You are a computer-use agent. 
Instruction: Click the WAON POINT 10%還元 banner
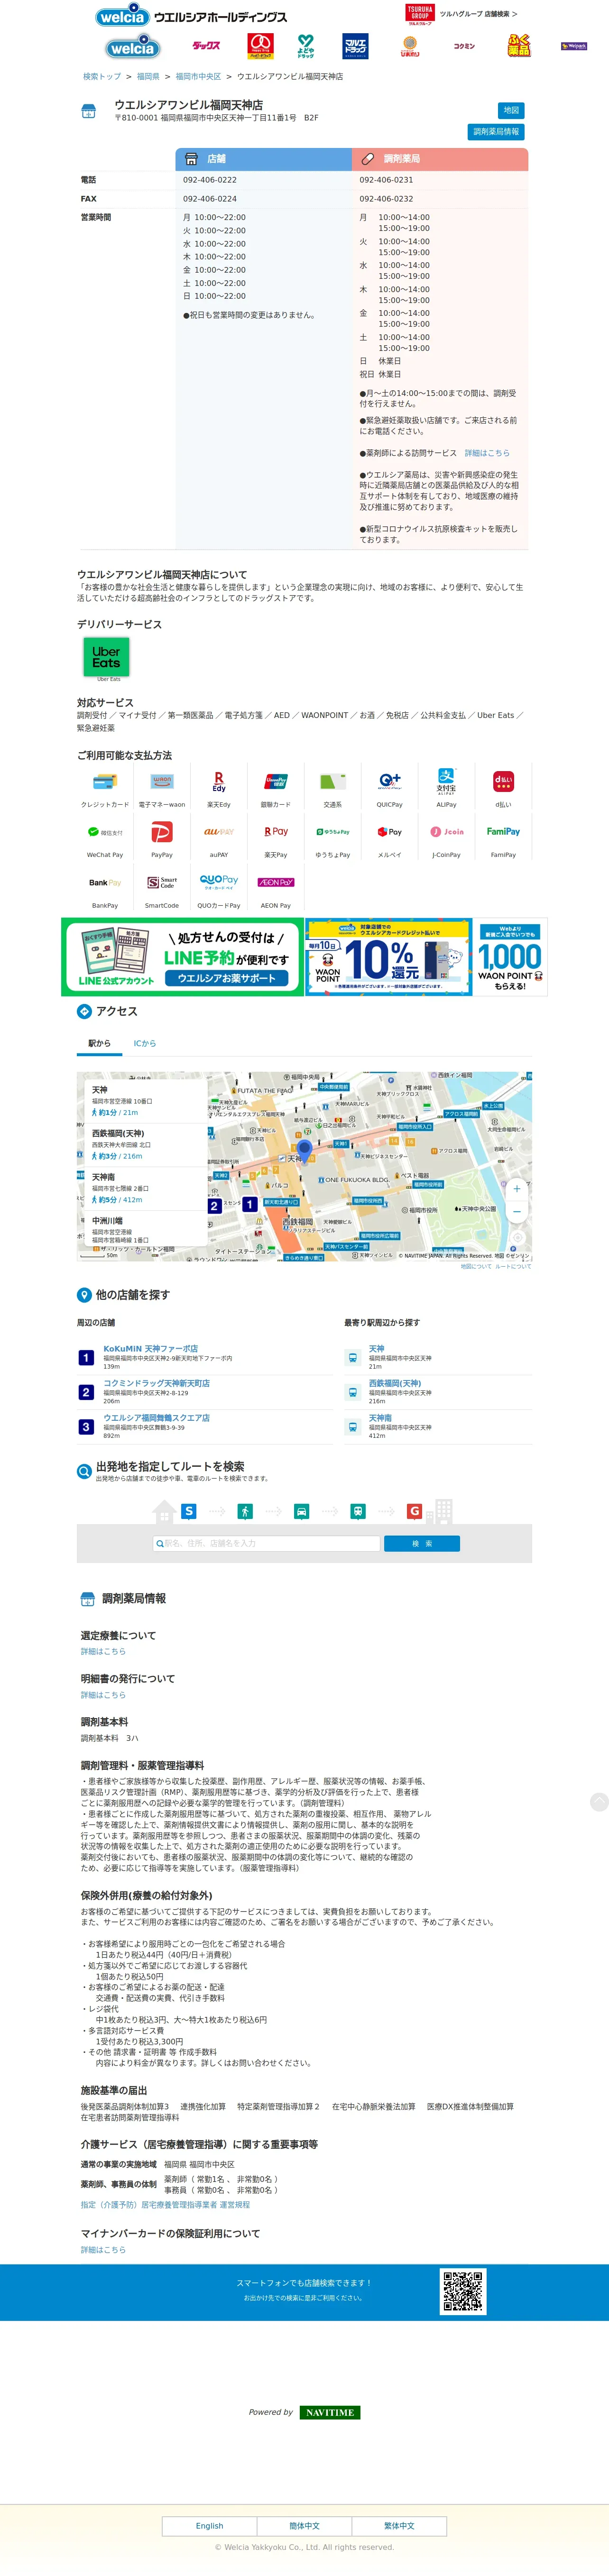[389, 957]
